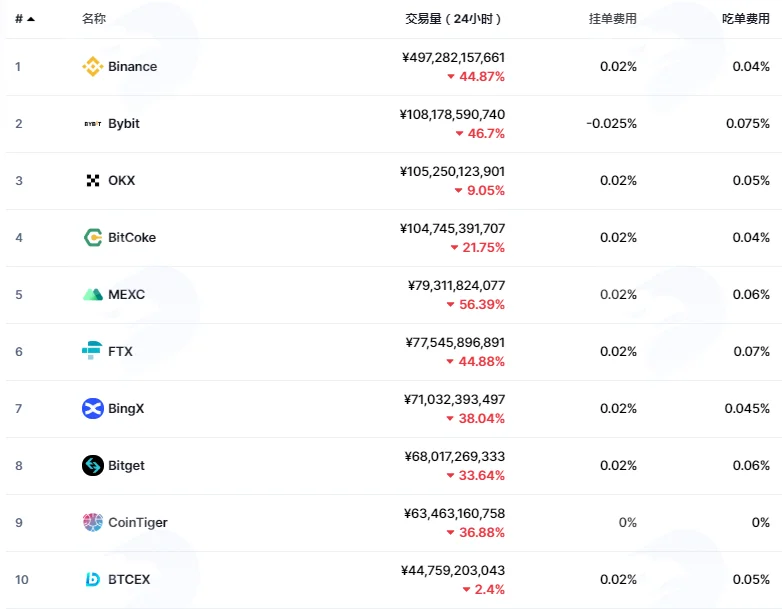782x609 pixels.
Task: Sort by the # rank column arrow
Action: coord(31,19)
